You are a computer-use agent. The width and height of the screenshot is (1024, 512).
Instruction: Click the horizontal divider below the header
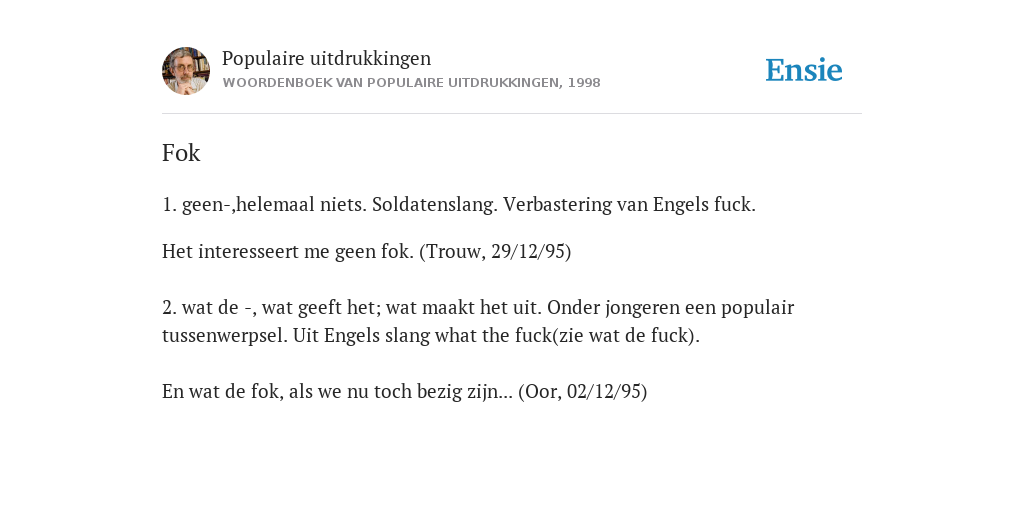[512, 114]
